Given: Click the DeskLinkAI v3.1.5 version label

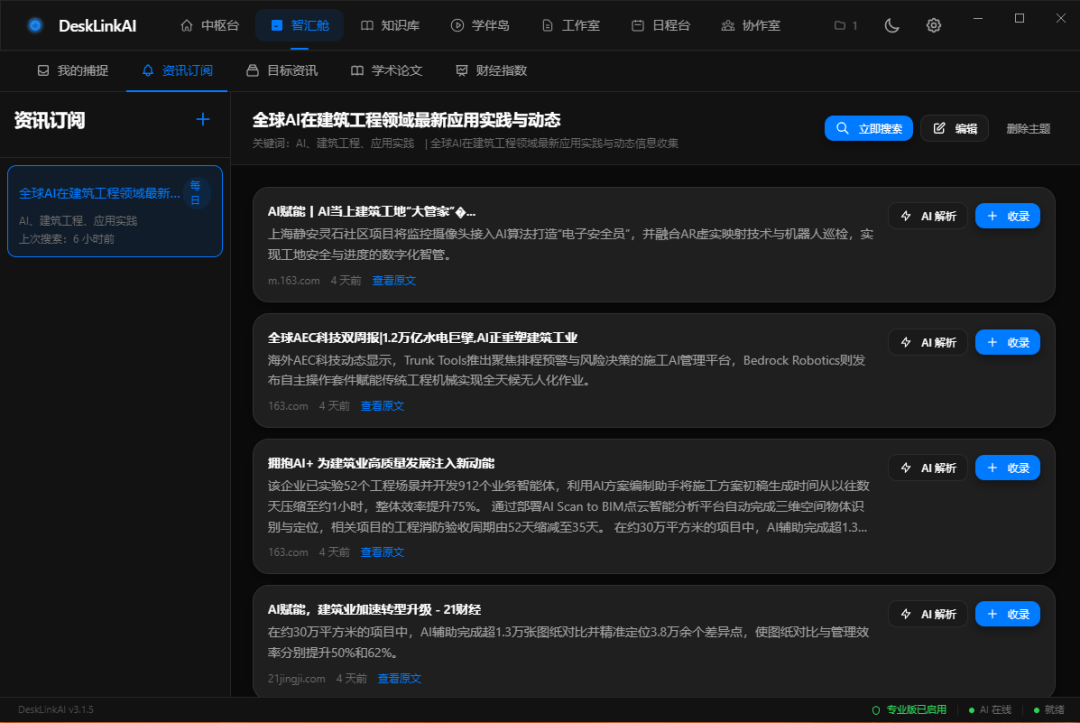Looking at the screenshot, I should 56,709.
